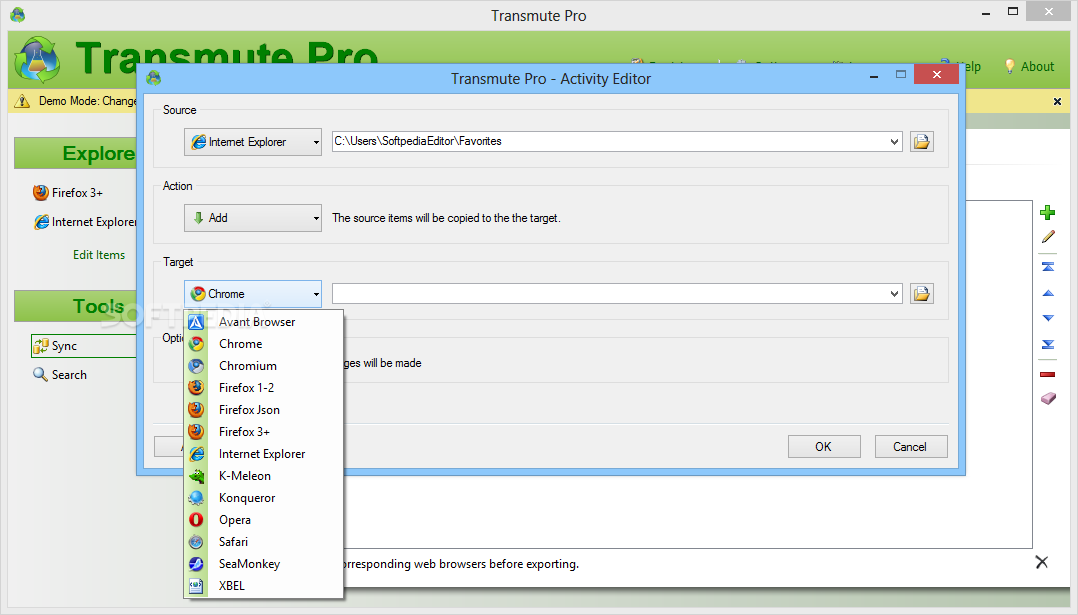Open About in main window
1078x615 pixels.
(1037, 67)
